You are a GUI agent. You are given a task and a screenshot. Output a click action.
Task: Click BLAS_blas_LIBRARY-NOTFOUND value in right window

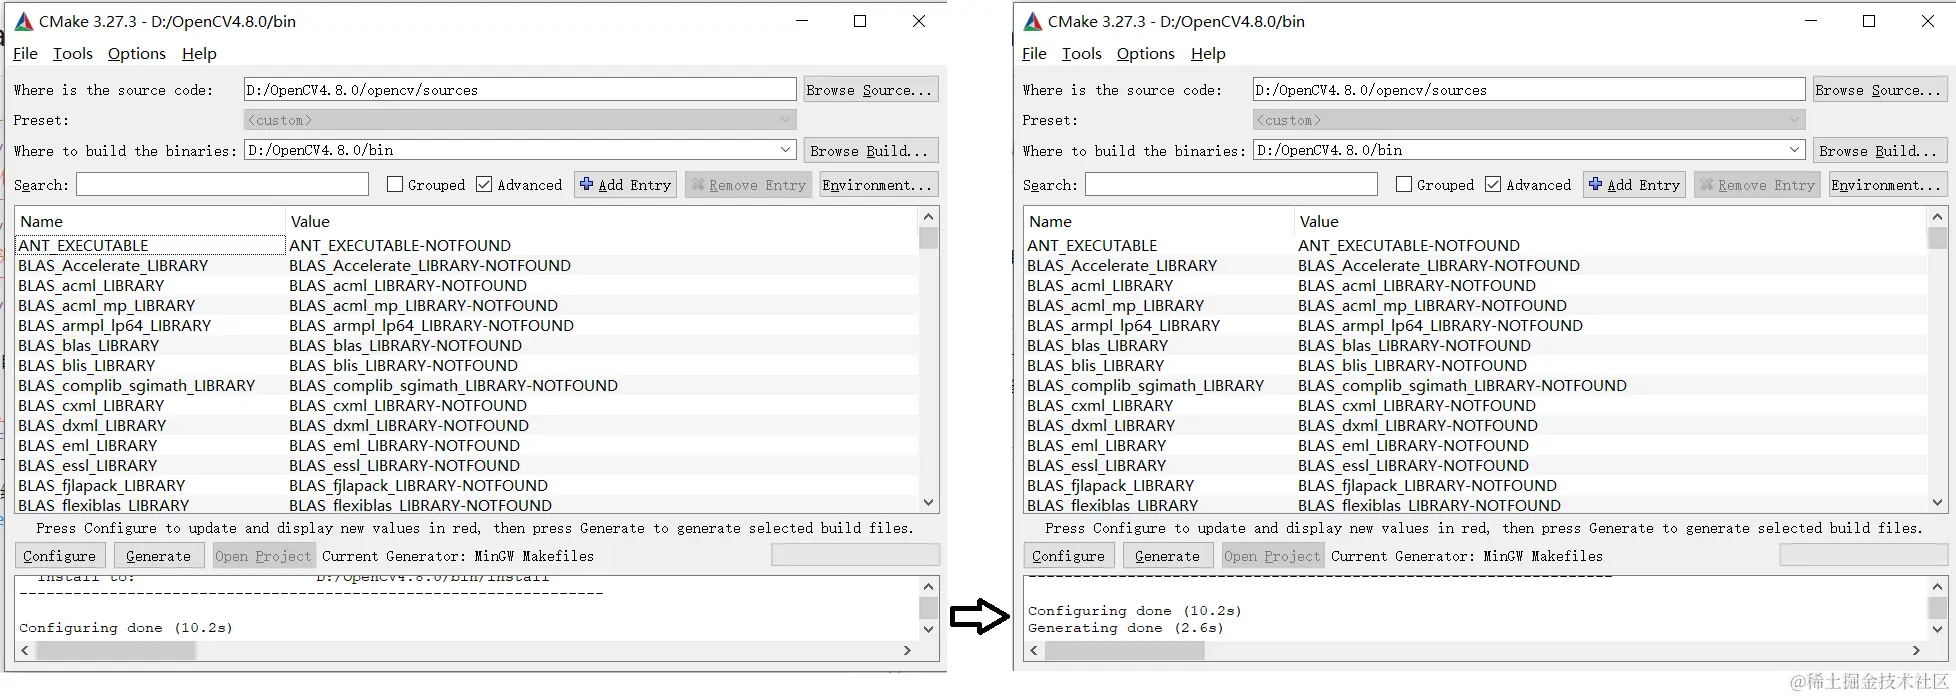[1414, 346]
